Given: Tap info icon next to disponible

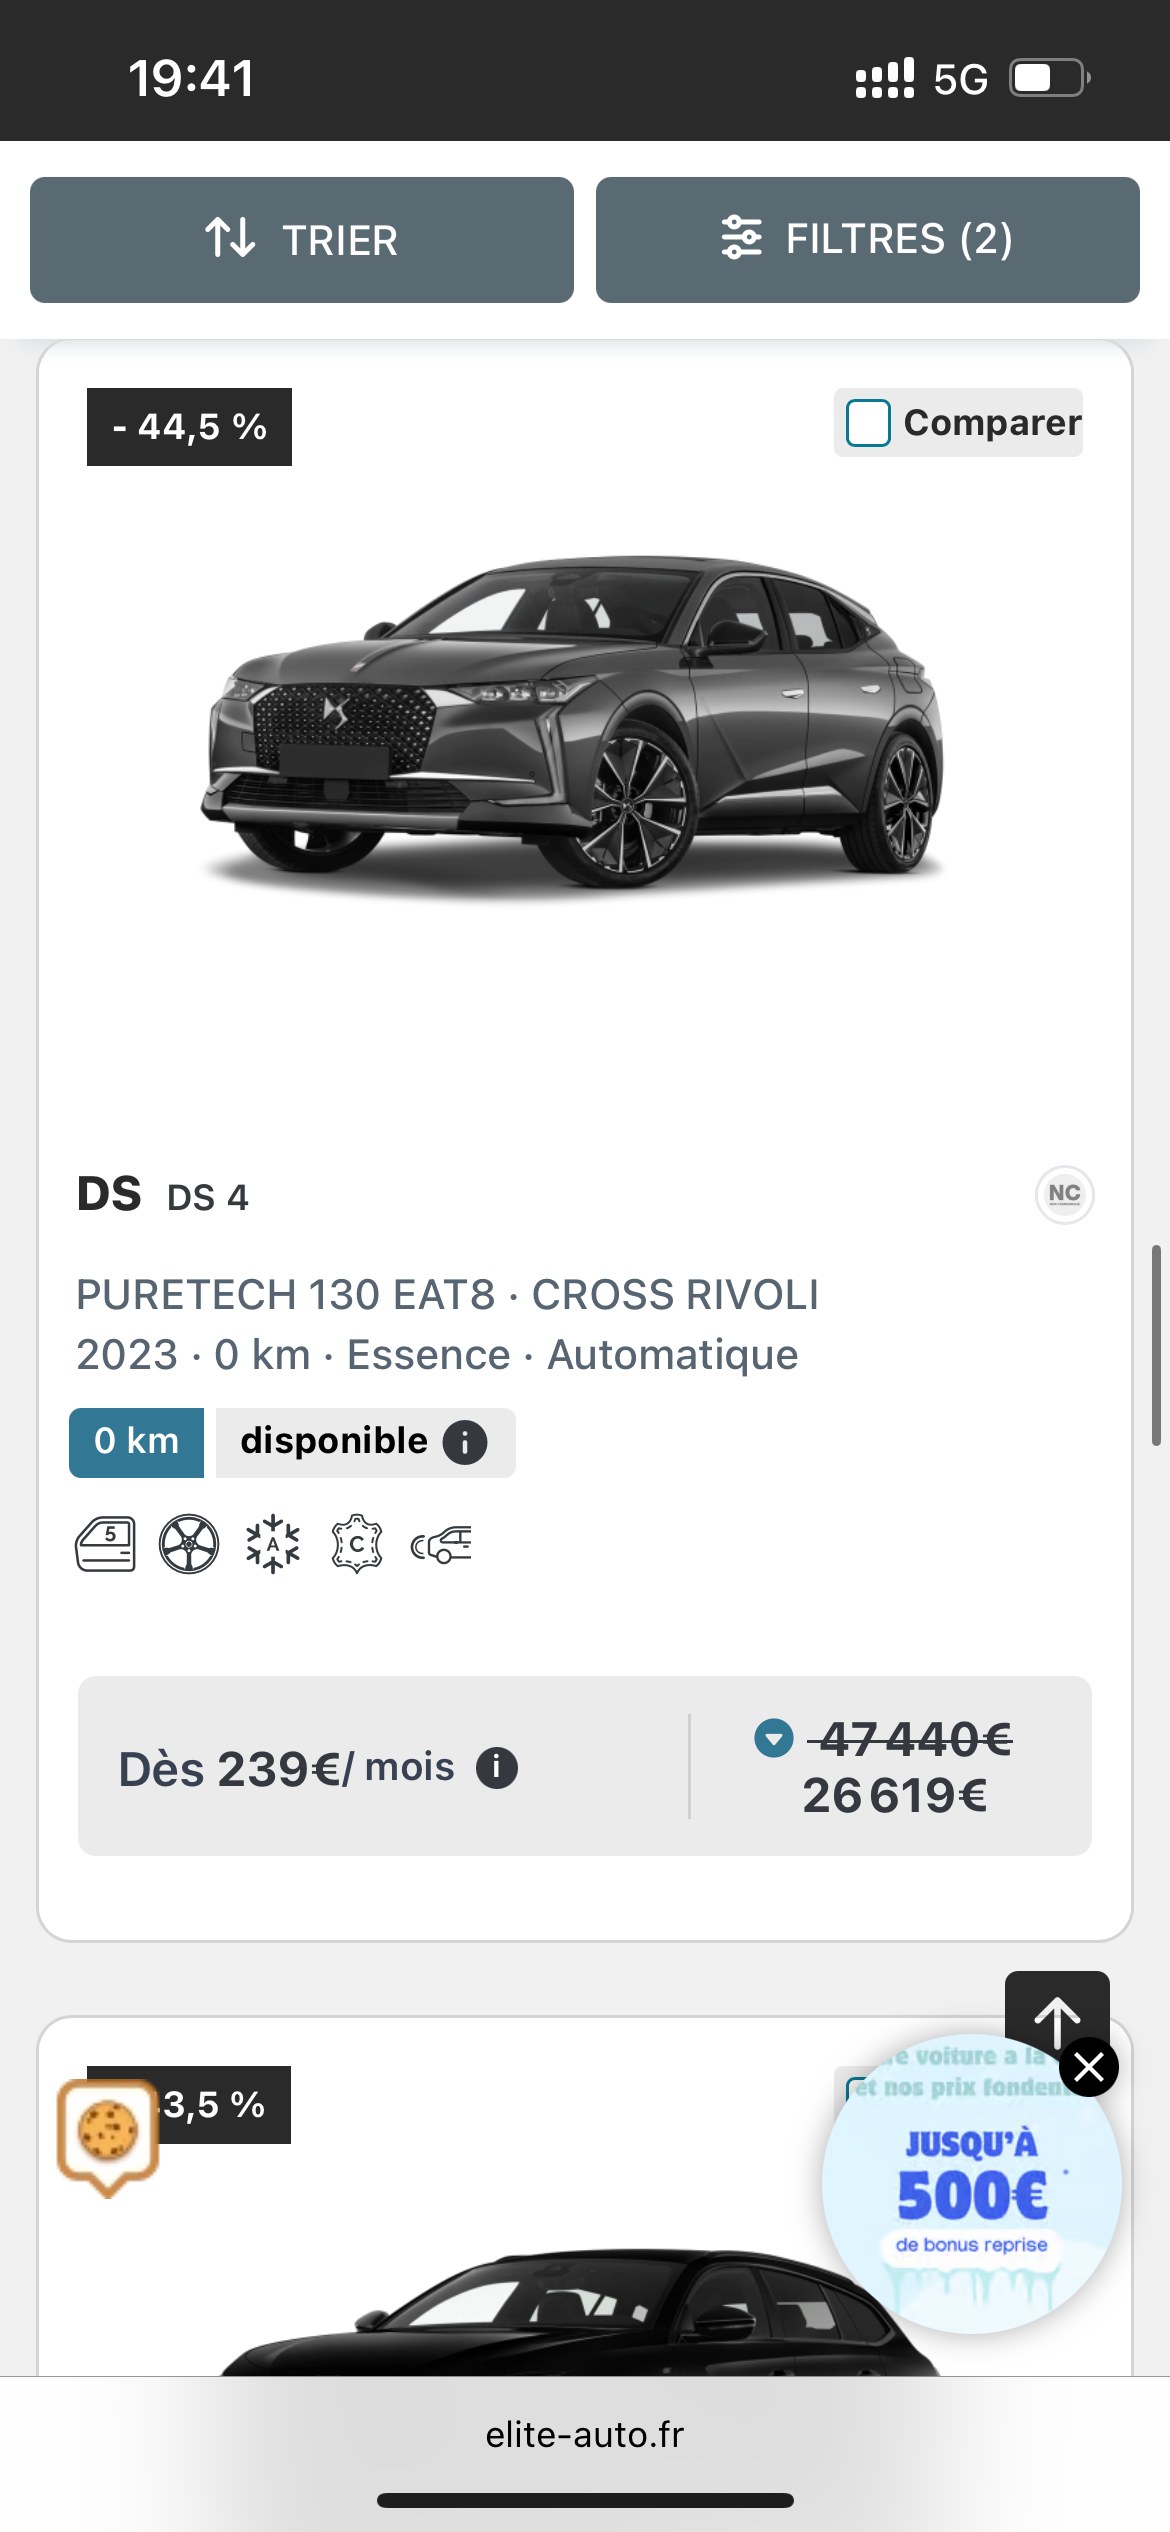Looking at the screenshot, I should (465, 1442).
